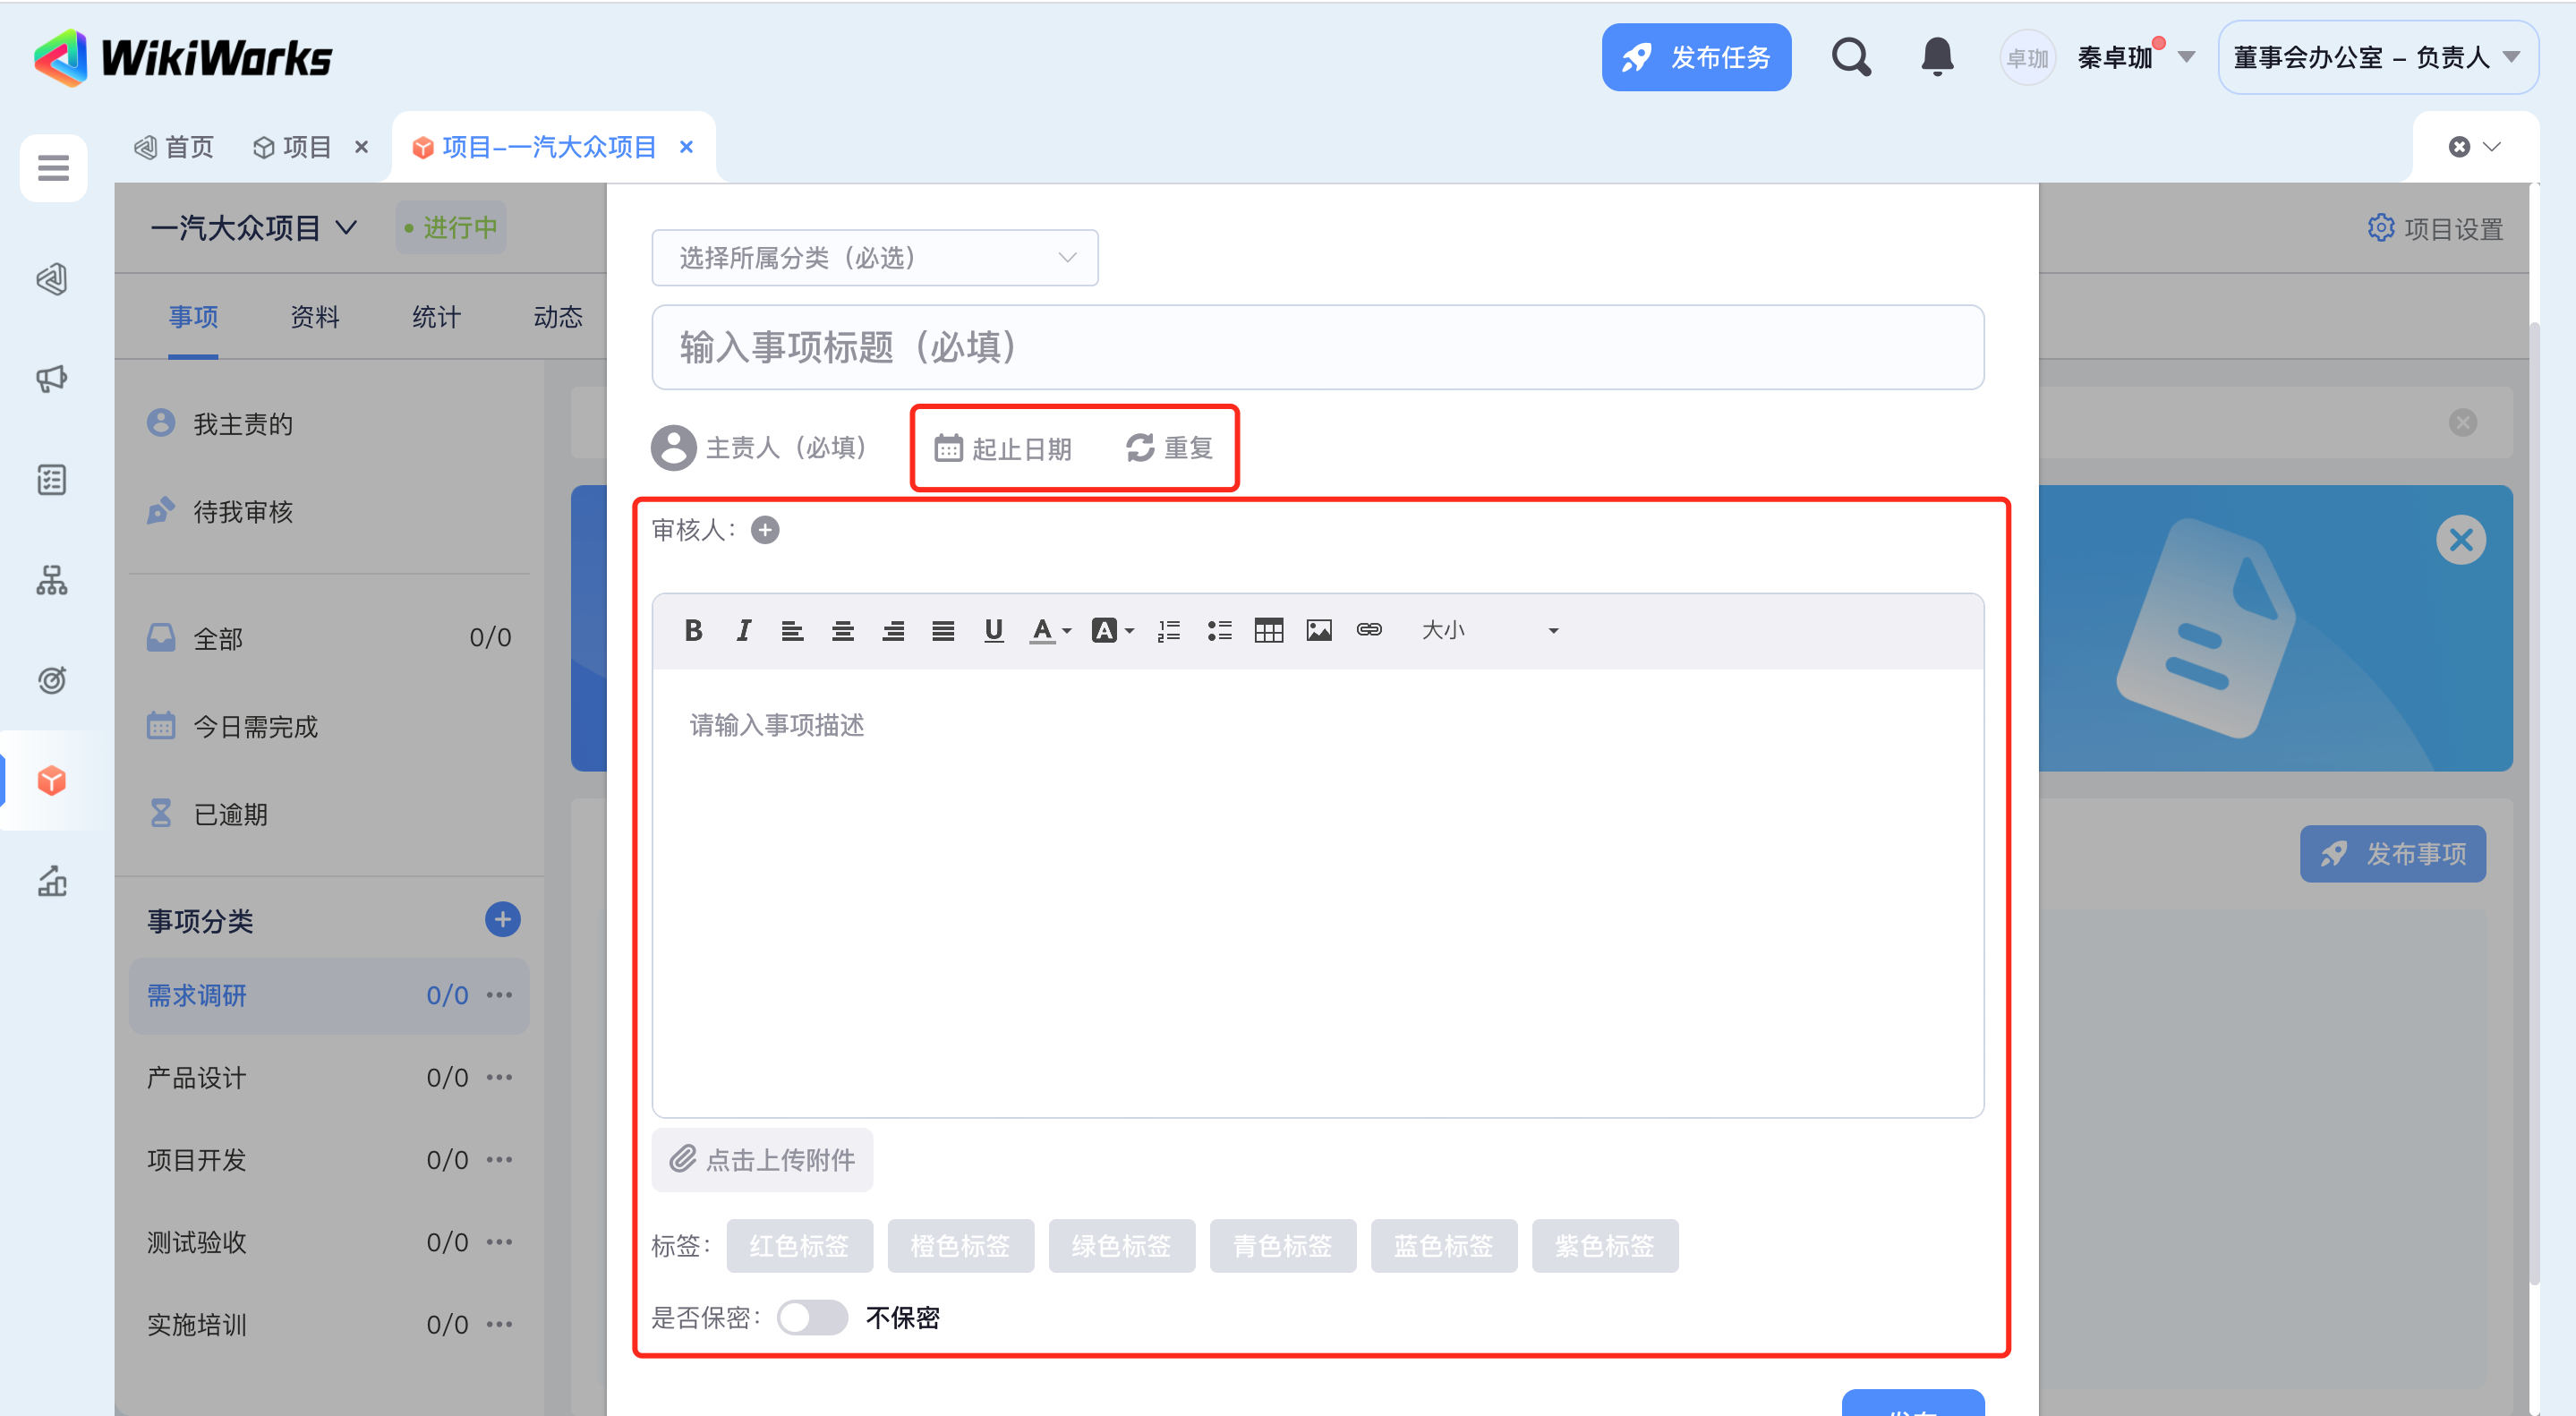The height and width of the screenshot is (1416, 2576).
Task: Click the insert image icon
Action: pyautogui.click(x=1318, y=630)
